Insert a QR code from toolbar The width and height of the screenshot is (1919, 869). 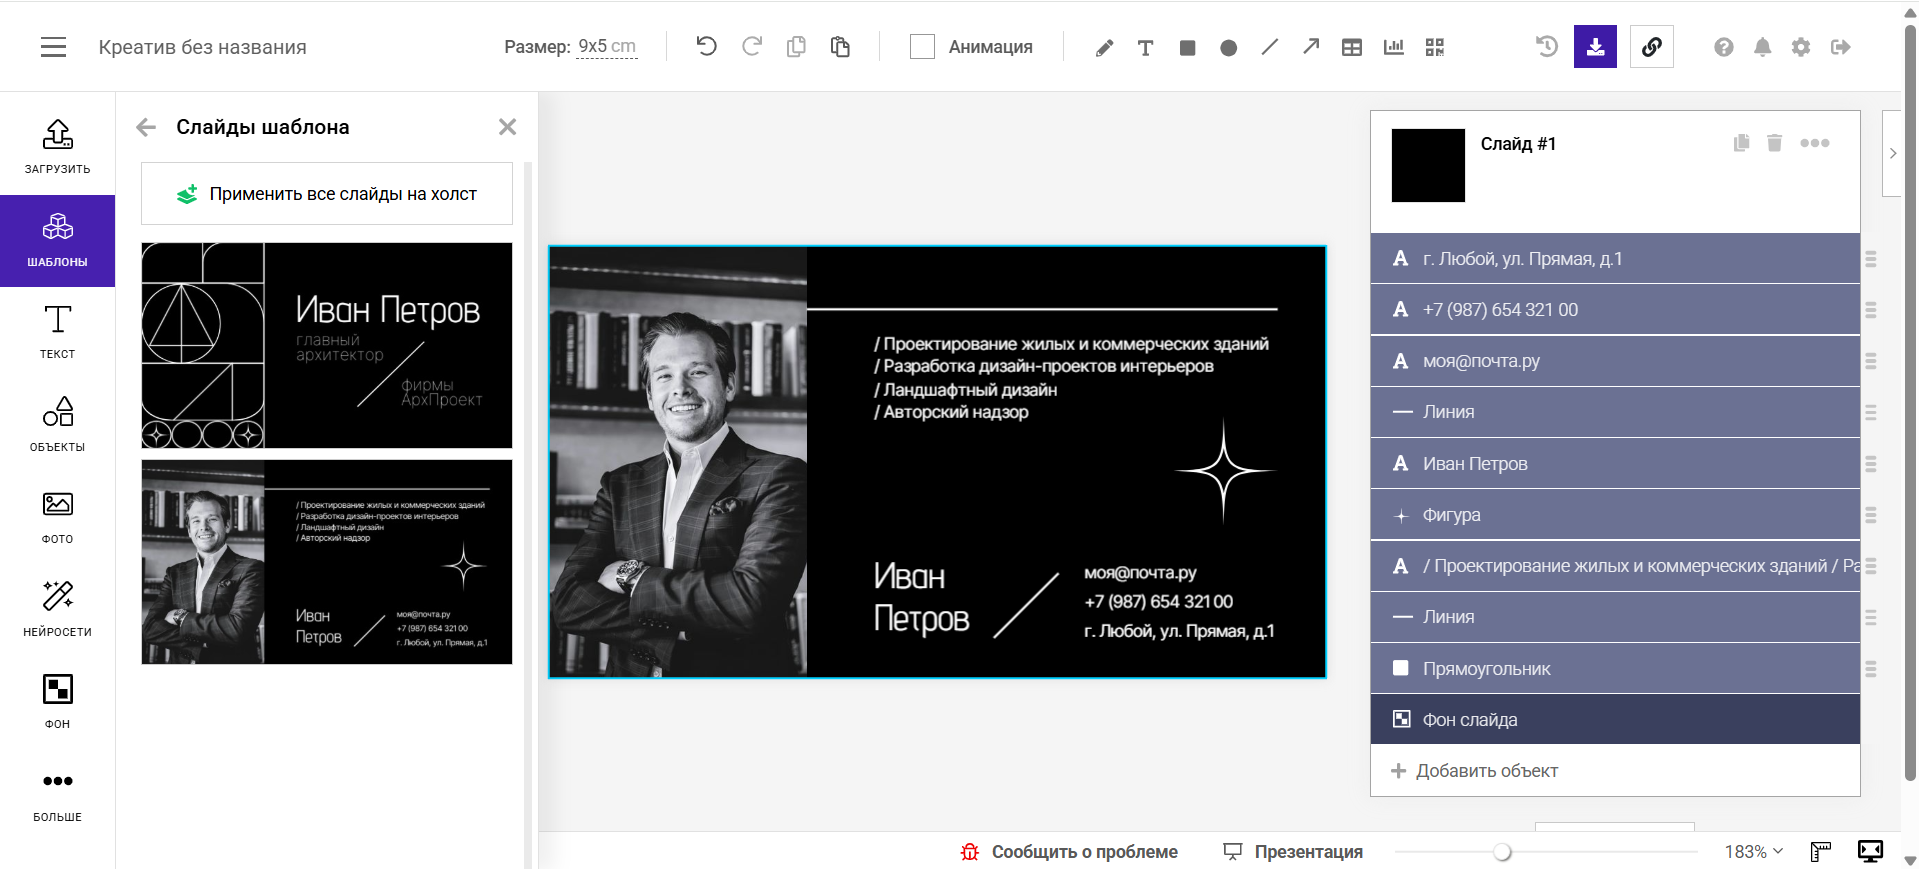coord(1435,48)
